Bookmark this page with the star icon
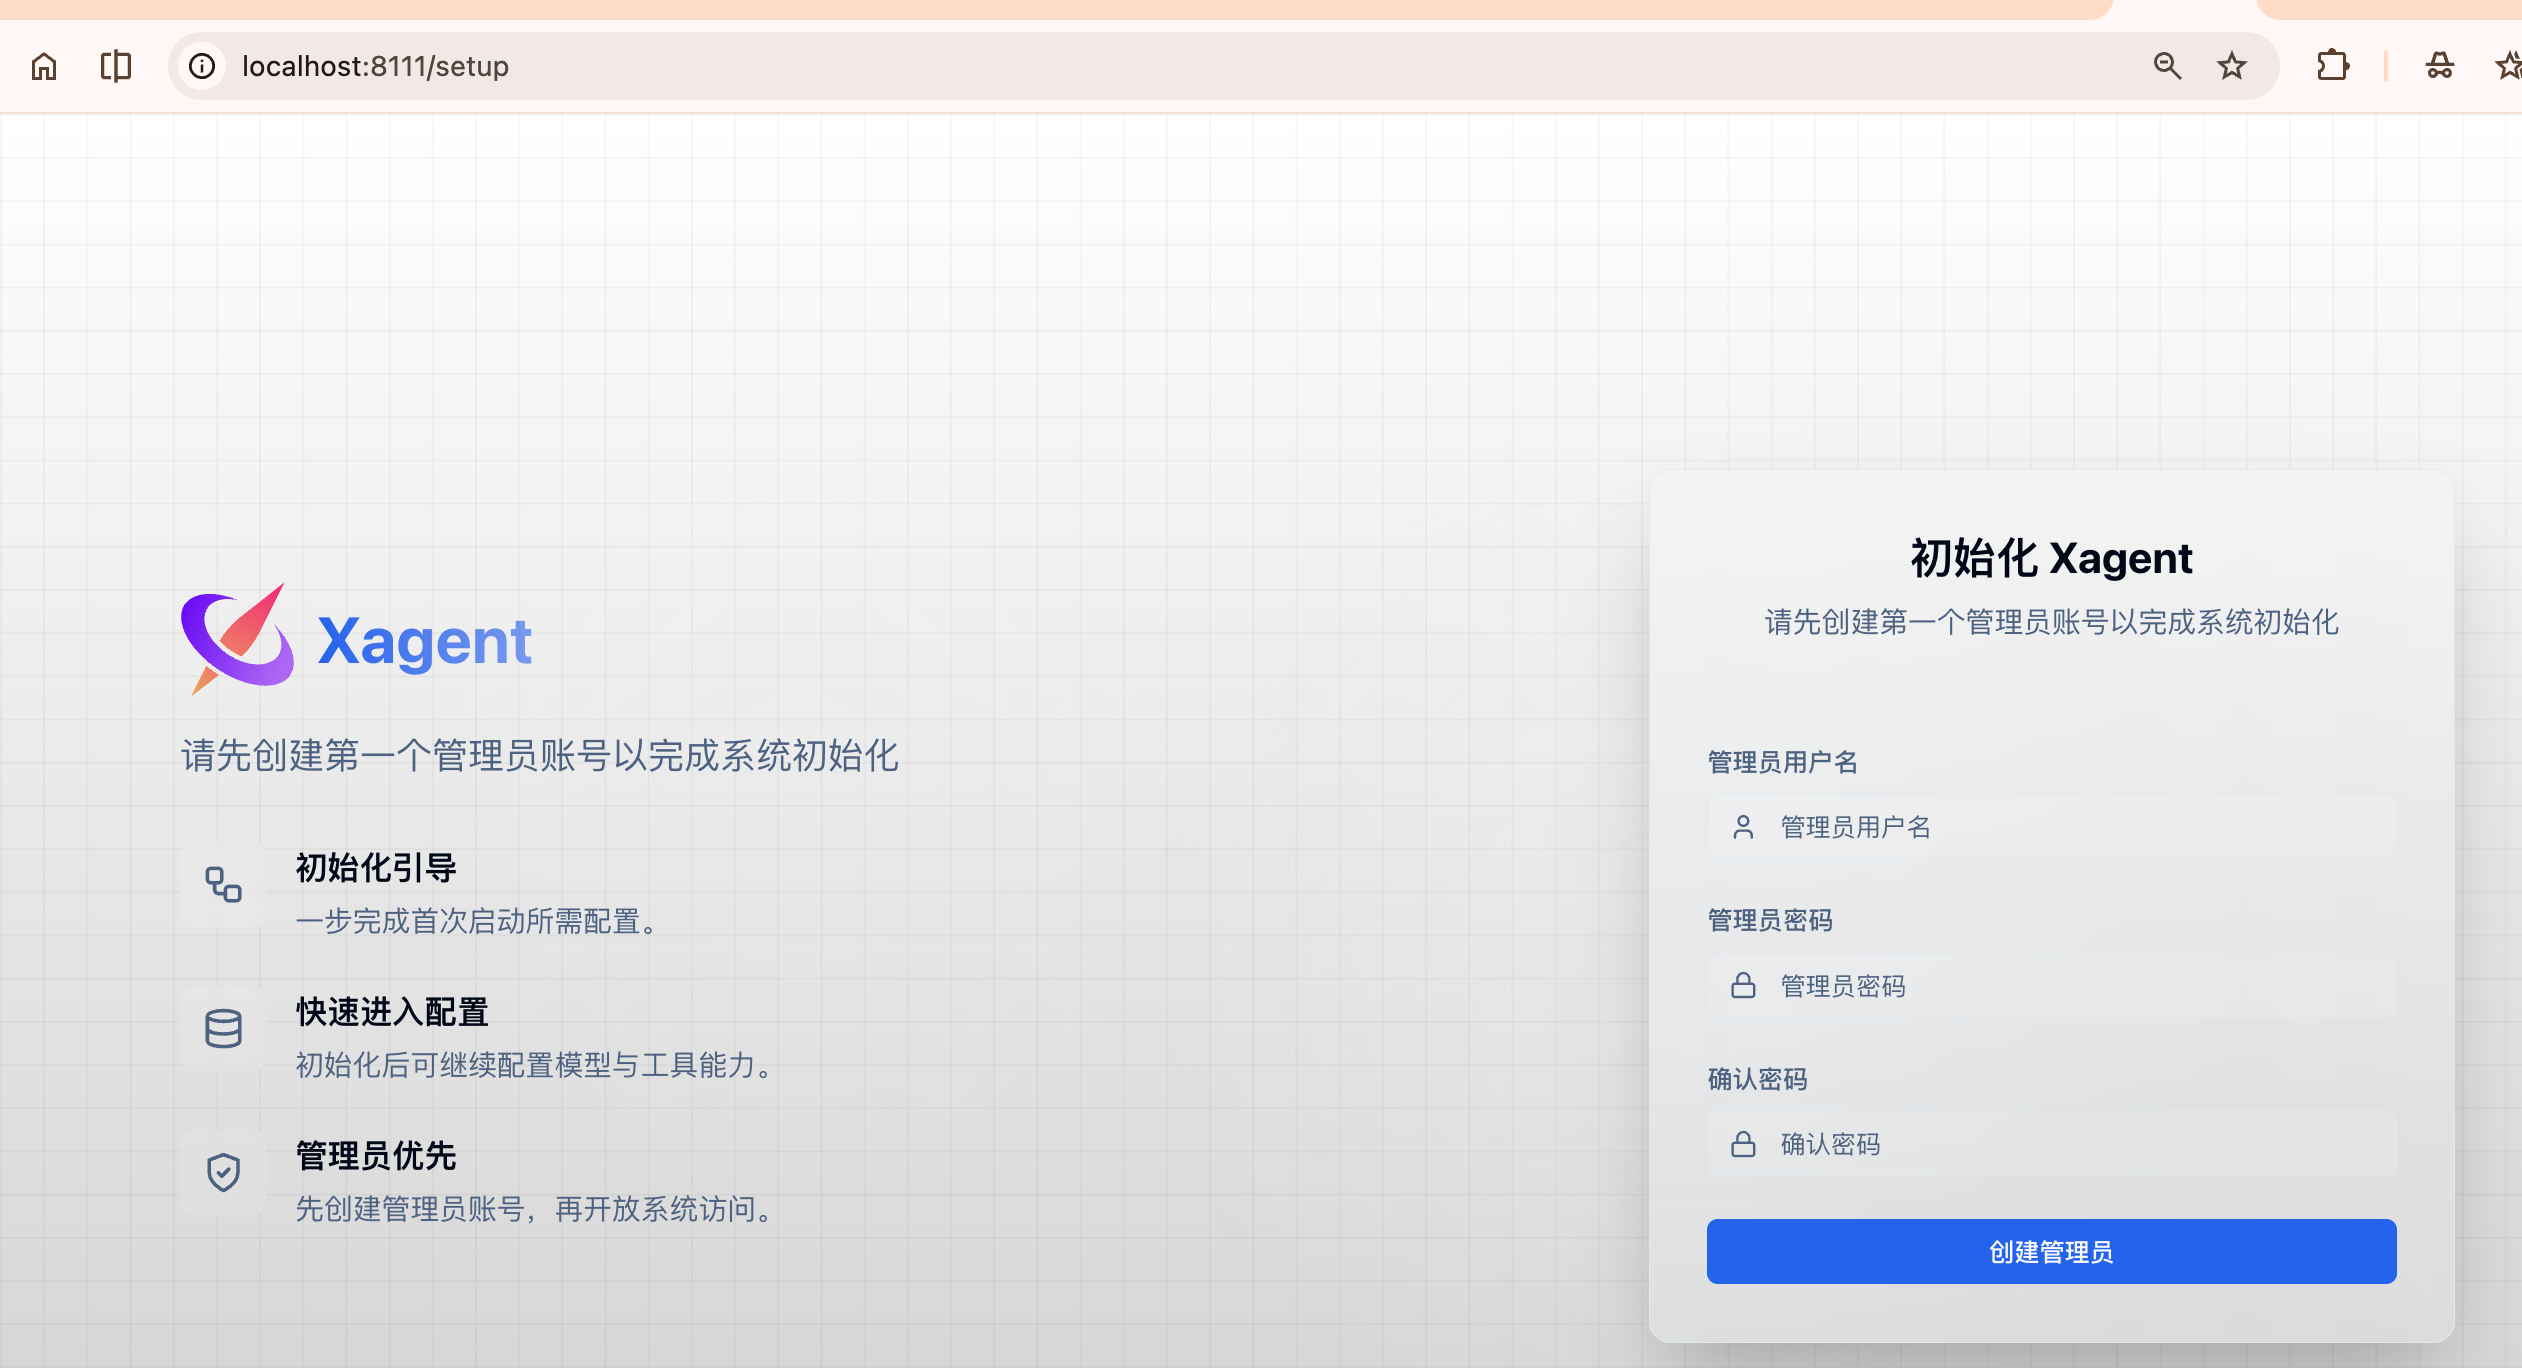 point(2231,66)
